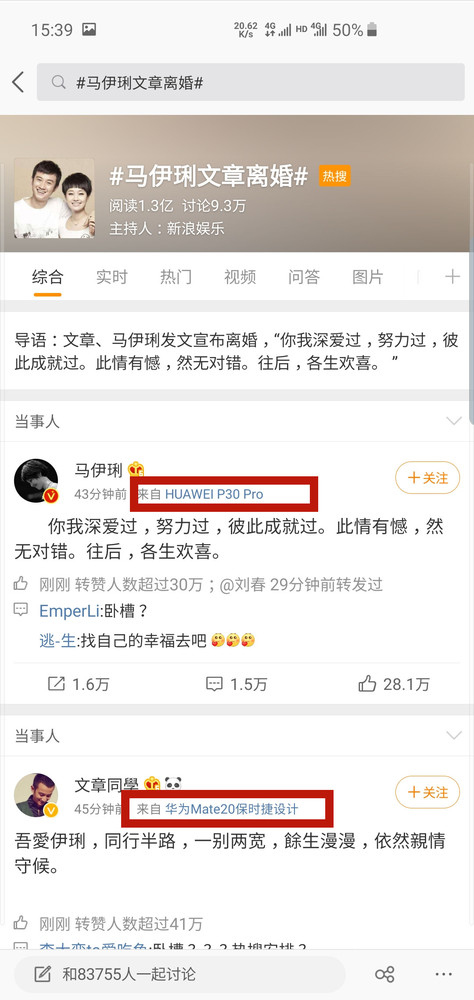This screenshot has height=1000, width=474.
Task: Like 马伊琍's post with 28.1万 thumb
Action: (x=367, y=684)
